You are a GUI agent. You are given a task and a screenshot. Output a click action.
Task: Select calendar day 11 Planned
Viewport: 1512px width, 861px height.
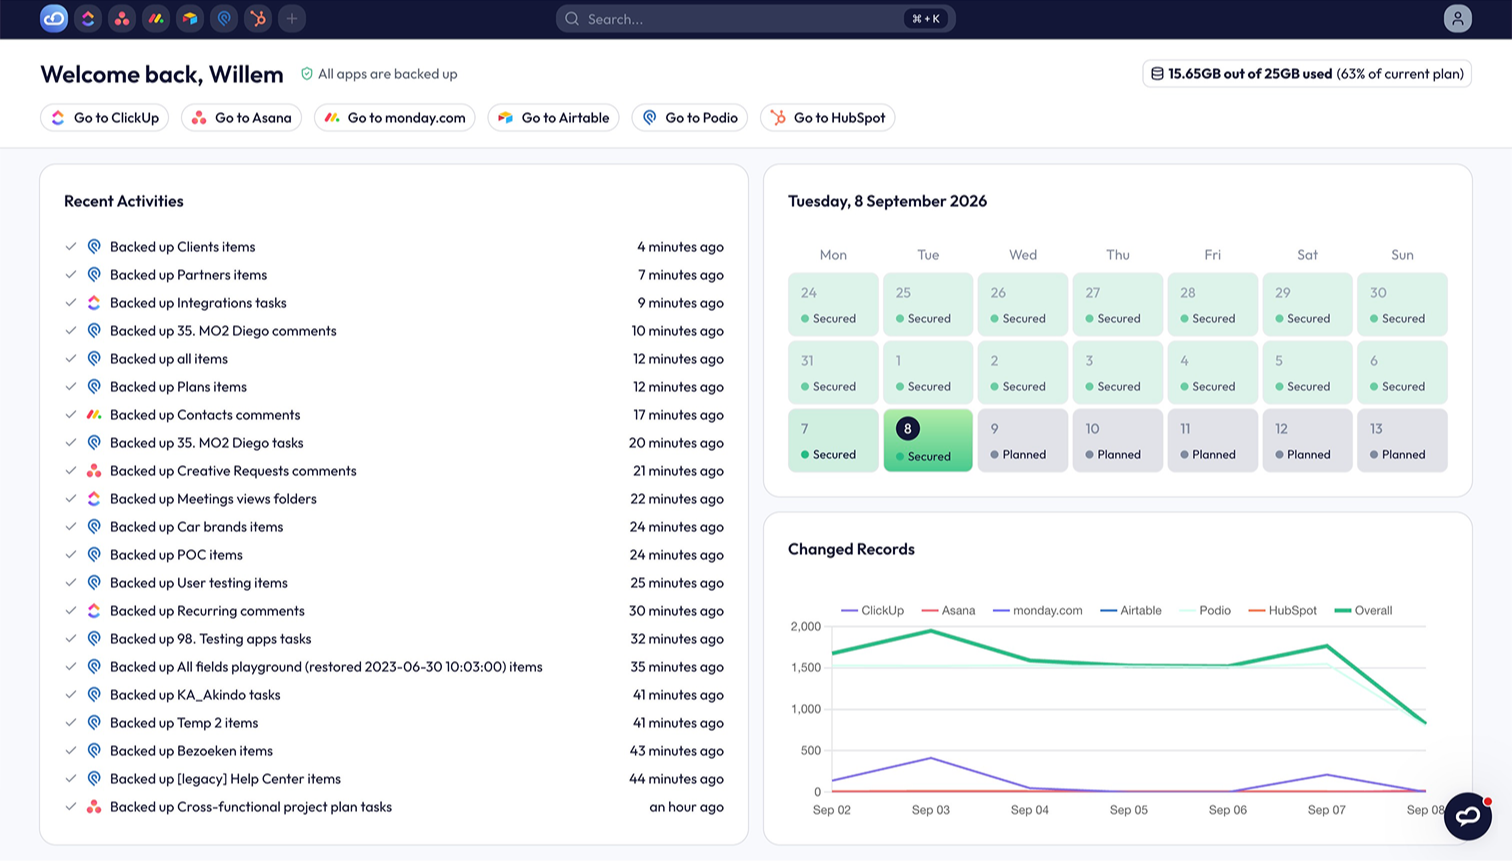[x=1212, y=440]
